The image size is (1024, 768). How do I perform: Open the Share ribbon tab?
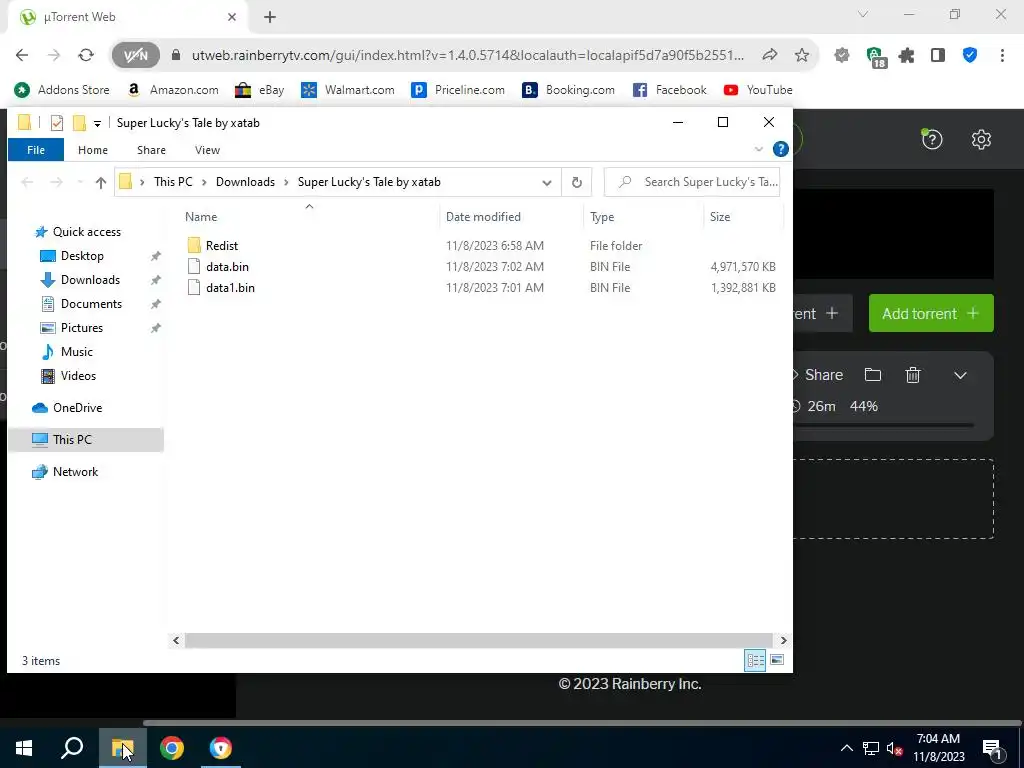tap(151, 150)
